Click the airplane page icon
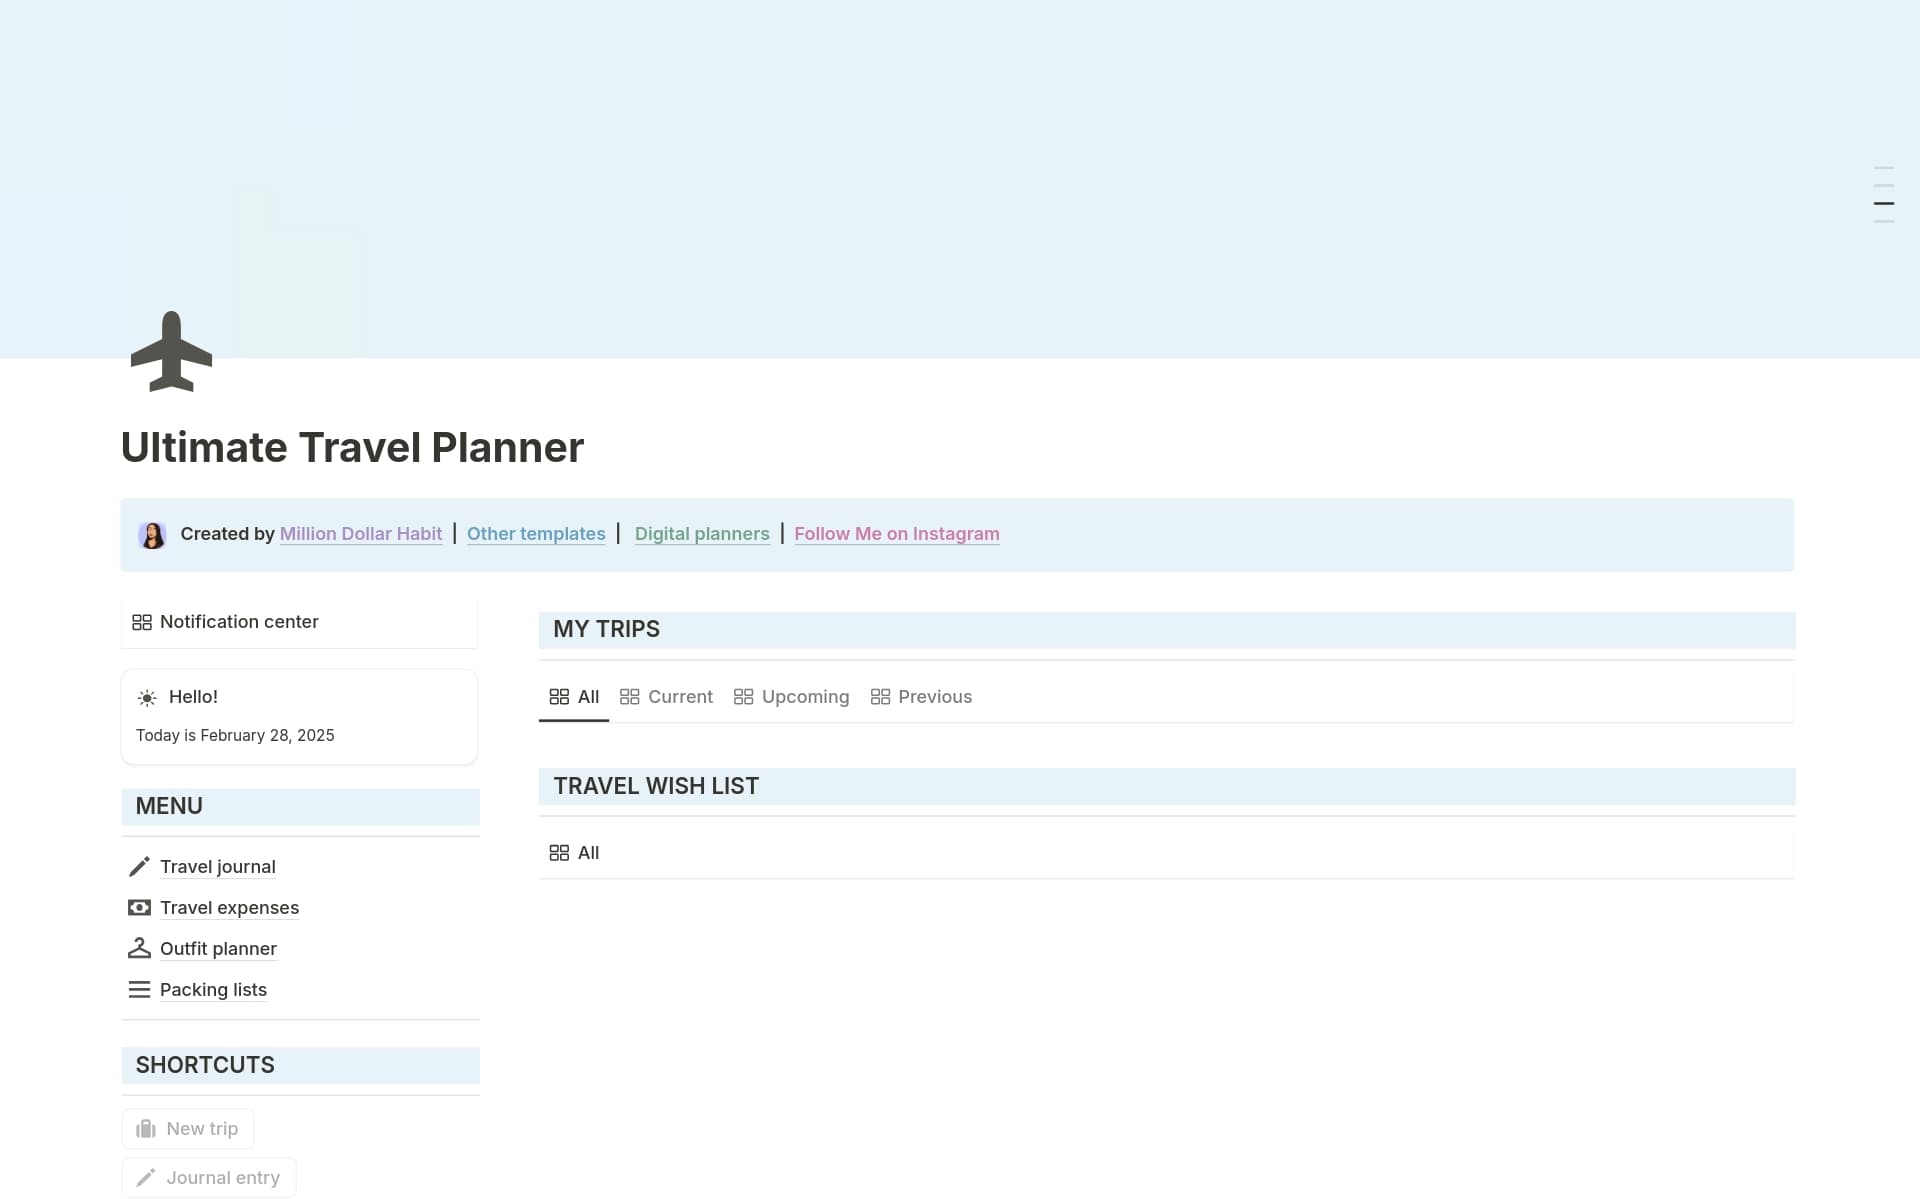The width and height of the screenshot is (1920, 1199). click(171, 351)
